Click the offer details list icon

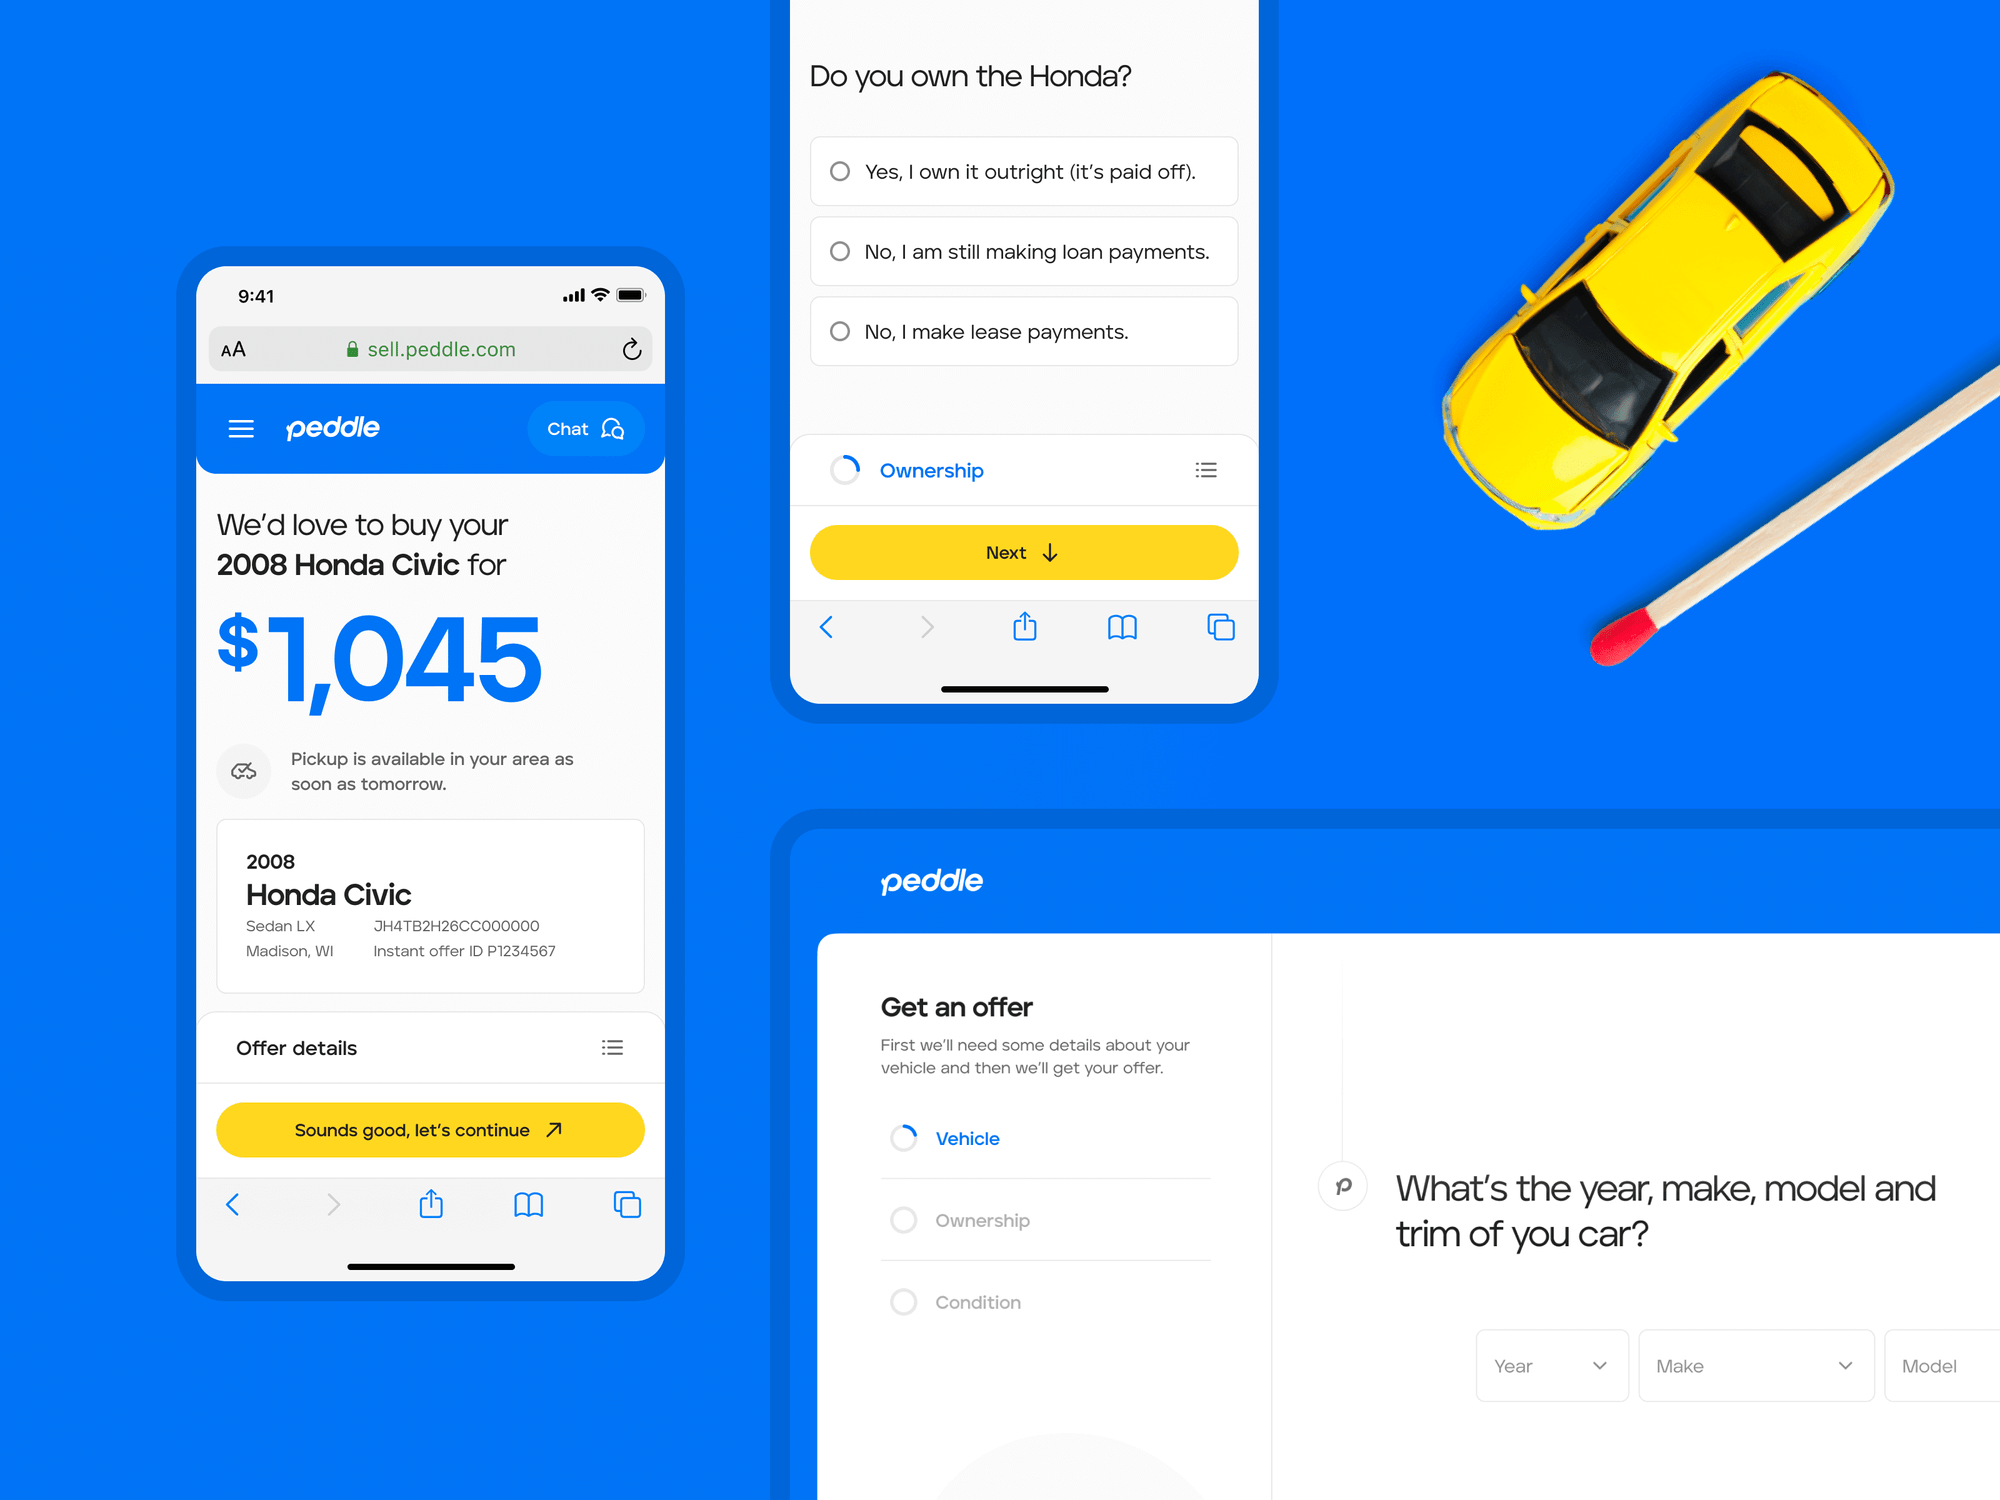pos(614,1046)
